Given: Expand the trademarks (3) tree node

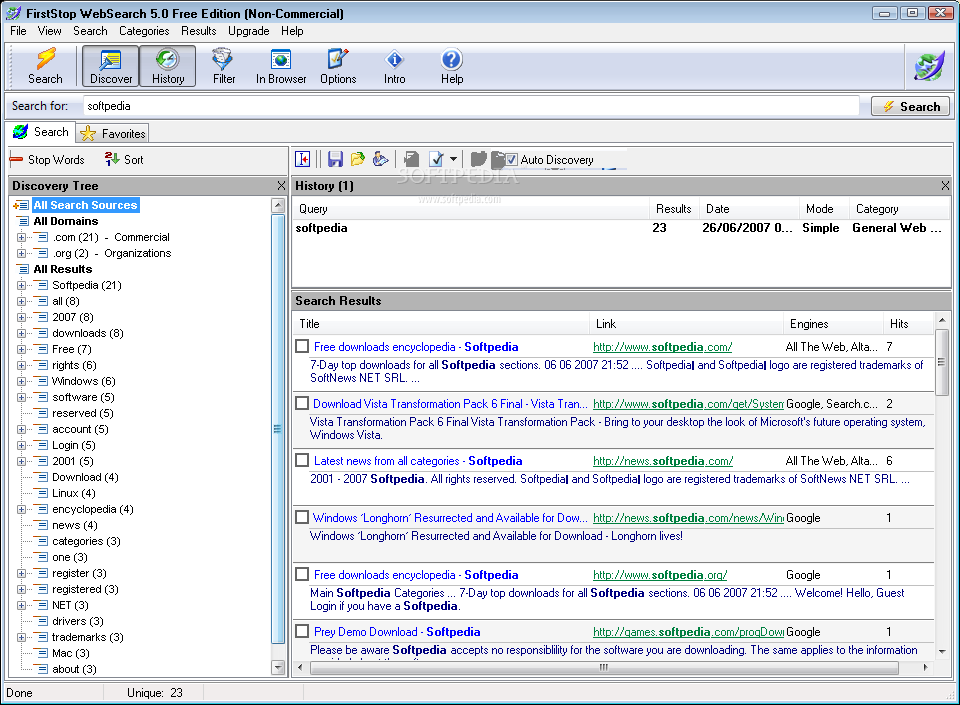Looking at the screenshot, I should click(21, 637).
